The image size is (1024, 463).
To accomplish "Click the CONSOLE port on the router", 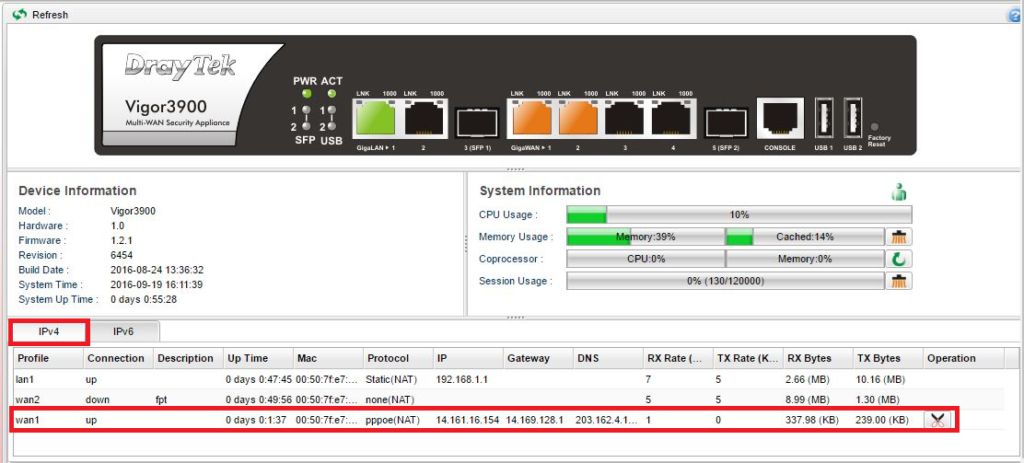I will click(779, 120).
